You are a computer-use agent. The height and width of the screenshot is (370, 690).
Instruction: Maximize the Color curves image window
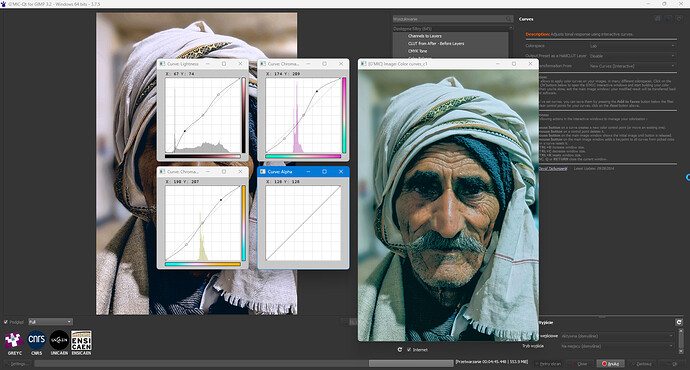pos(514,64)
